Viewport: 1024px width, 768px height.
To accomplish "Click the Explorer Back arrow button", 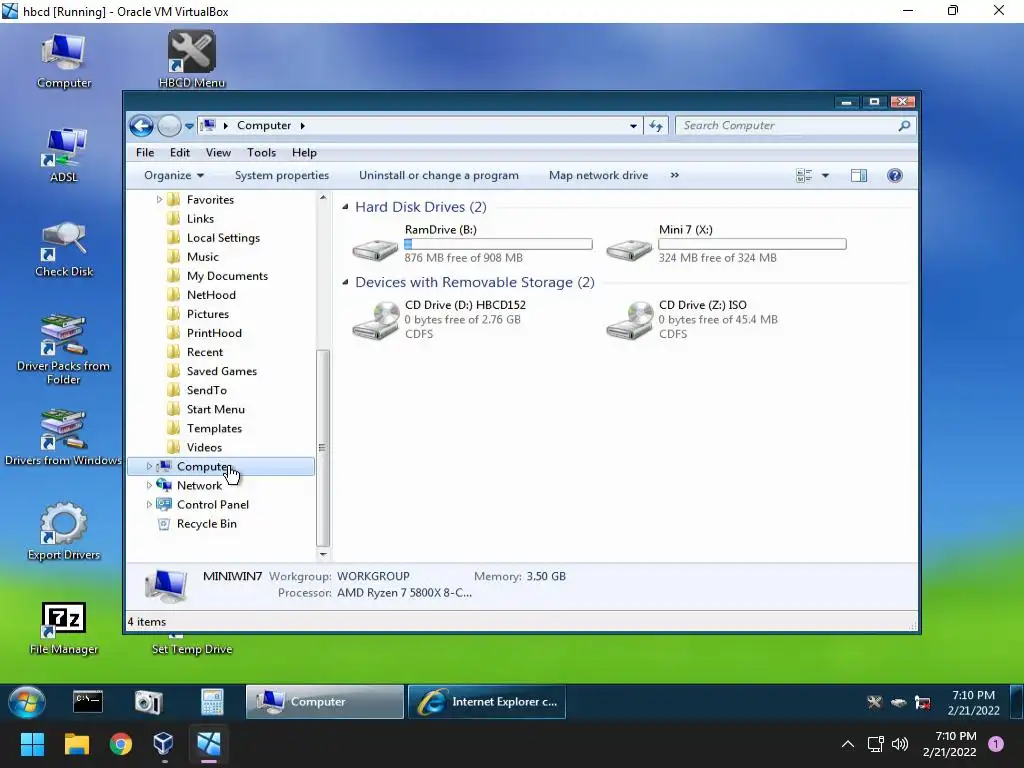I will (x=141, y=125).
